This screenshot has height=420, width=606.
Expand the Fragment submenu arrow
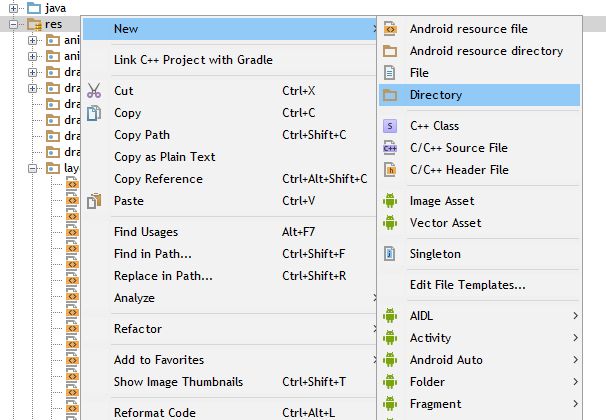coord(575,404)
